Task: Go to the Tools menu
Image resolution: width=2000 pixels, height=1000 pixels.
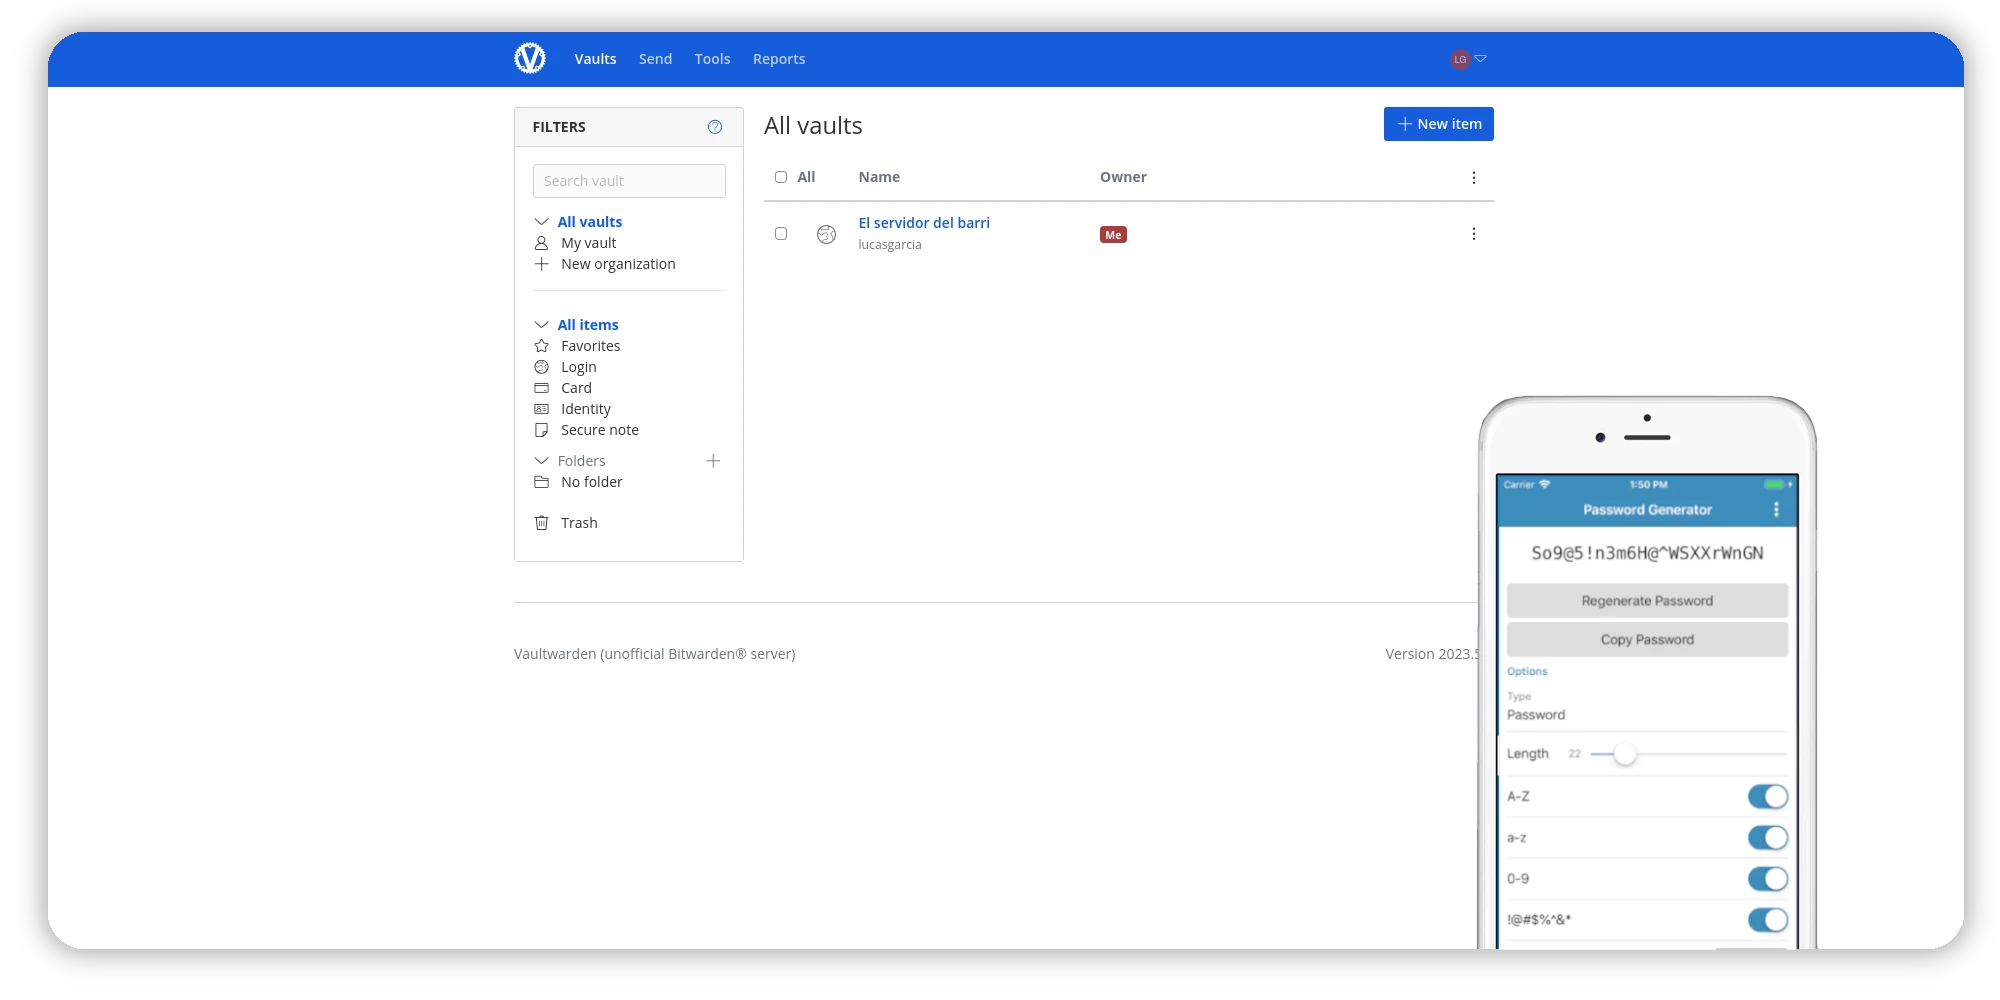Action: pos(712,59)
